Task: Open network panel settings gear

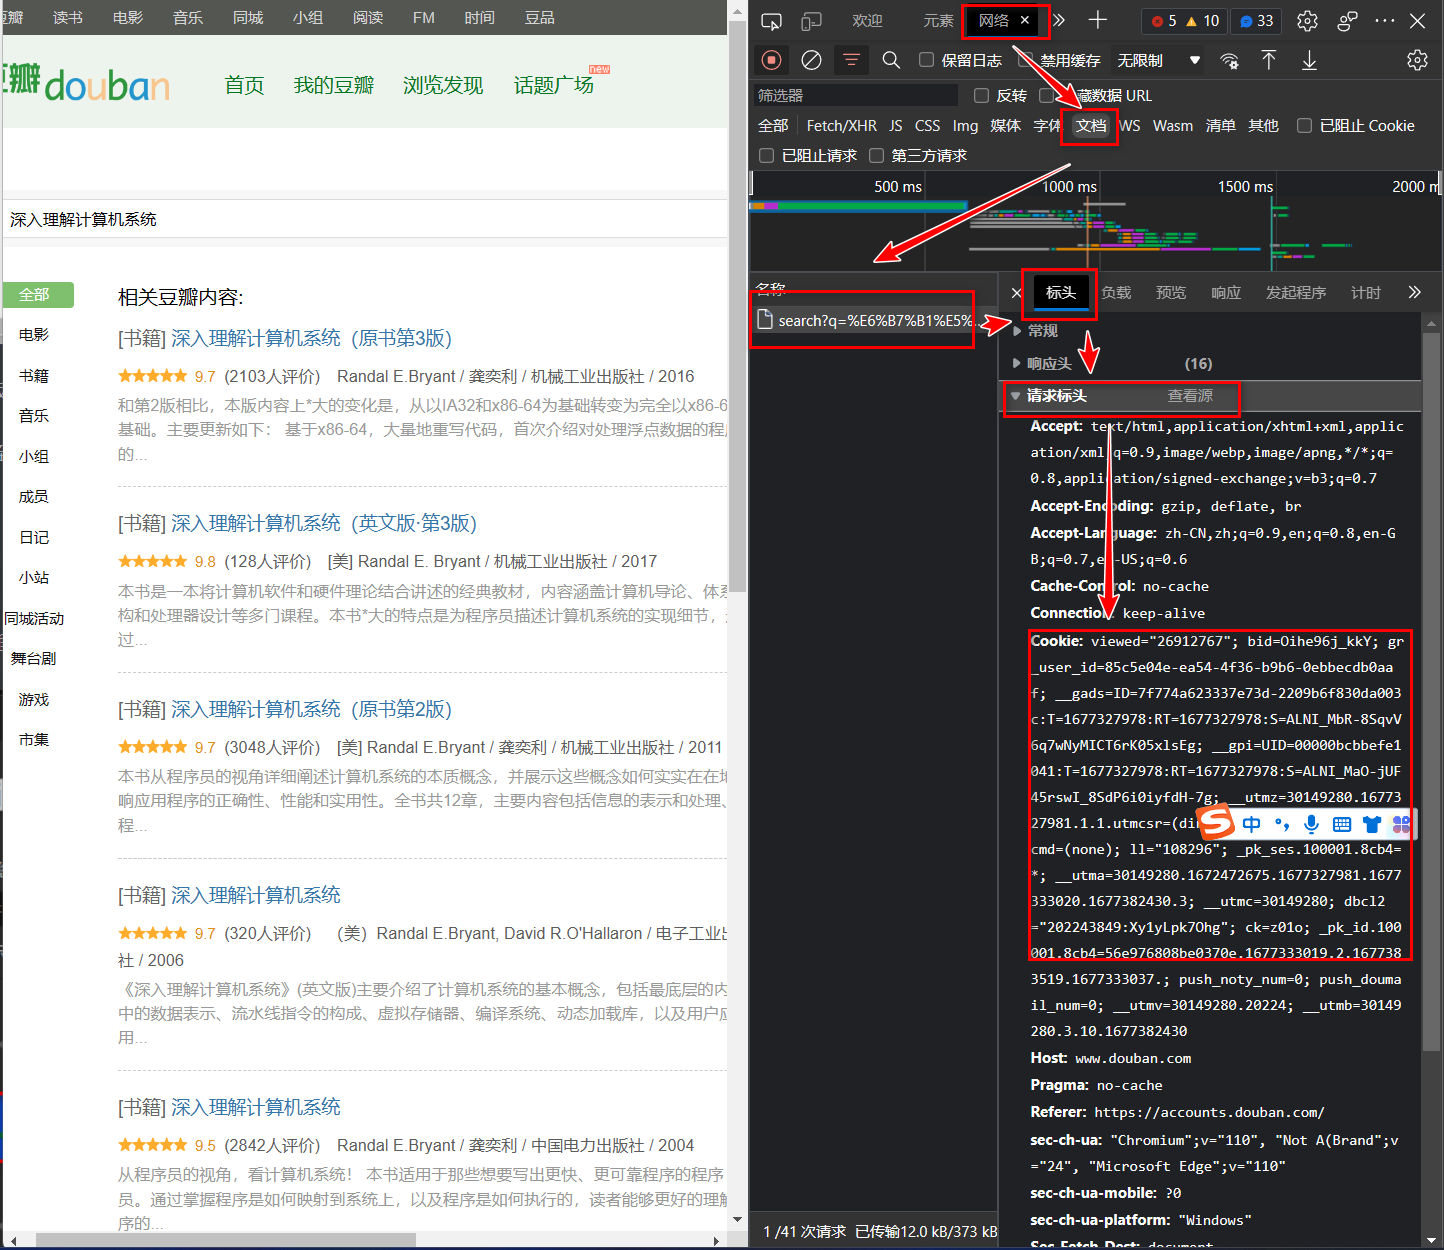Action: (1417, 60)
